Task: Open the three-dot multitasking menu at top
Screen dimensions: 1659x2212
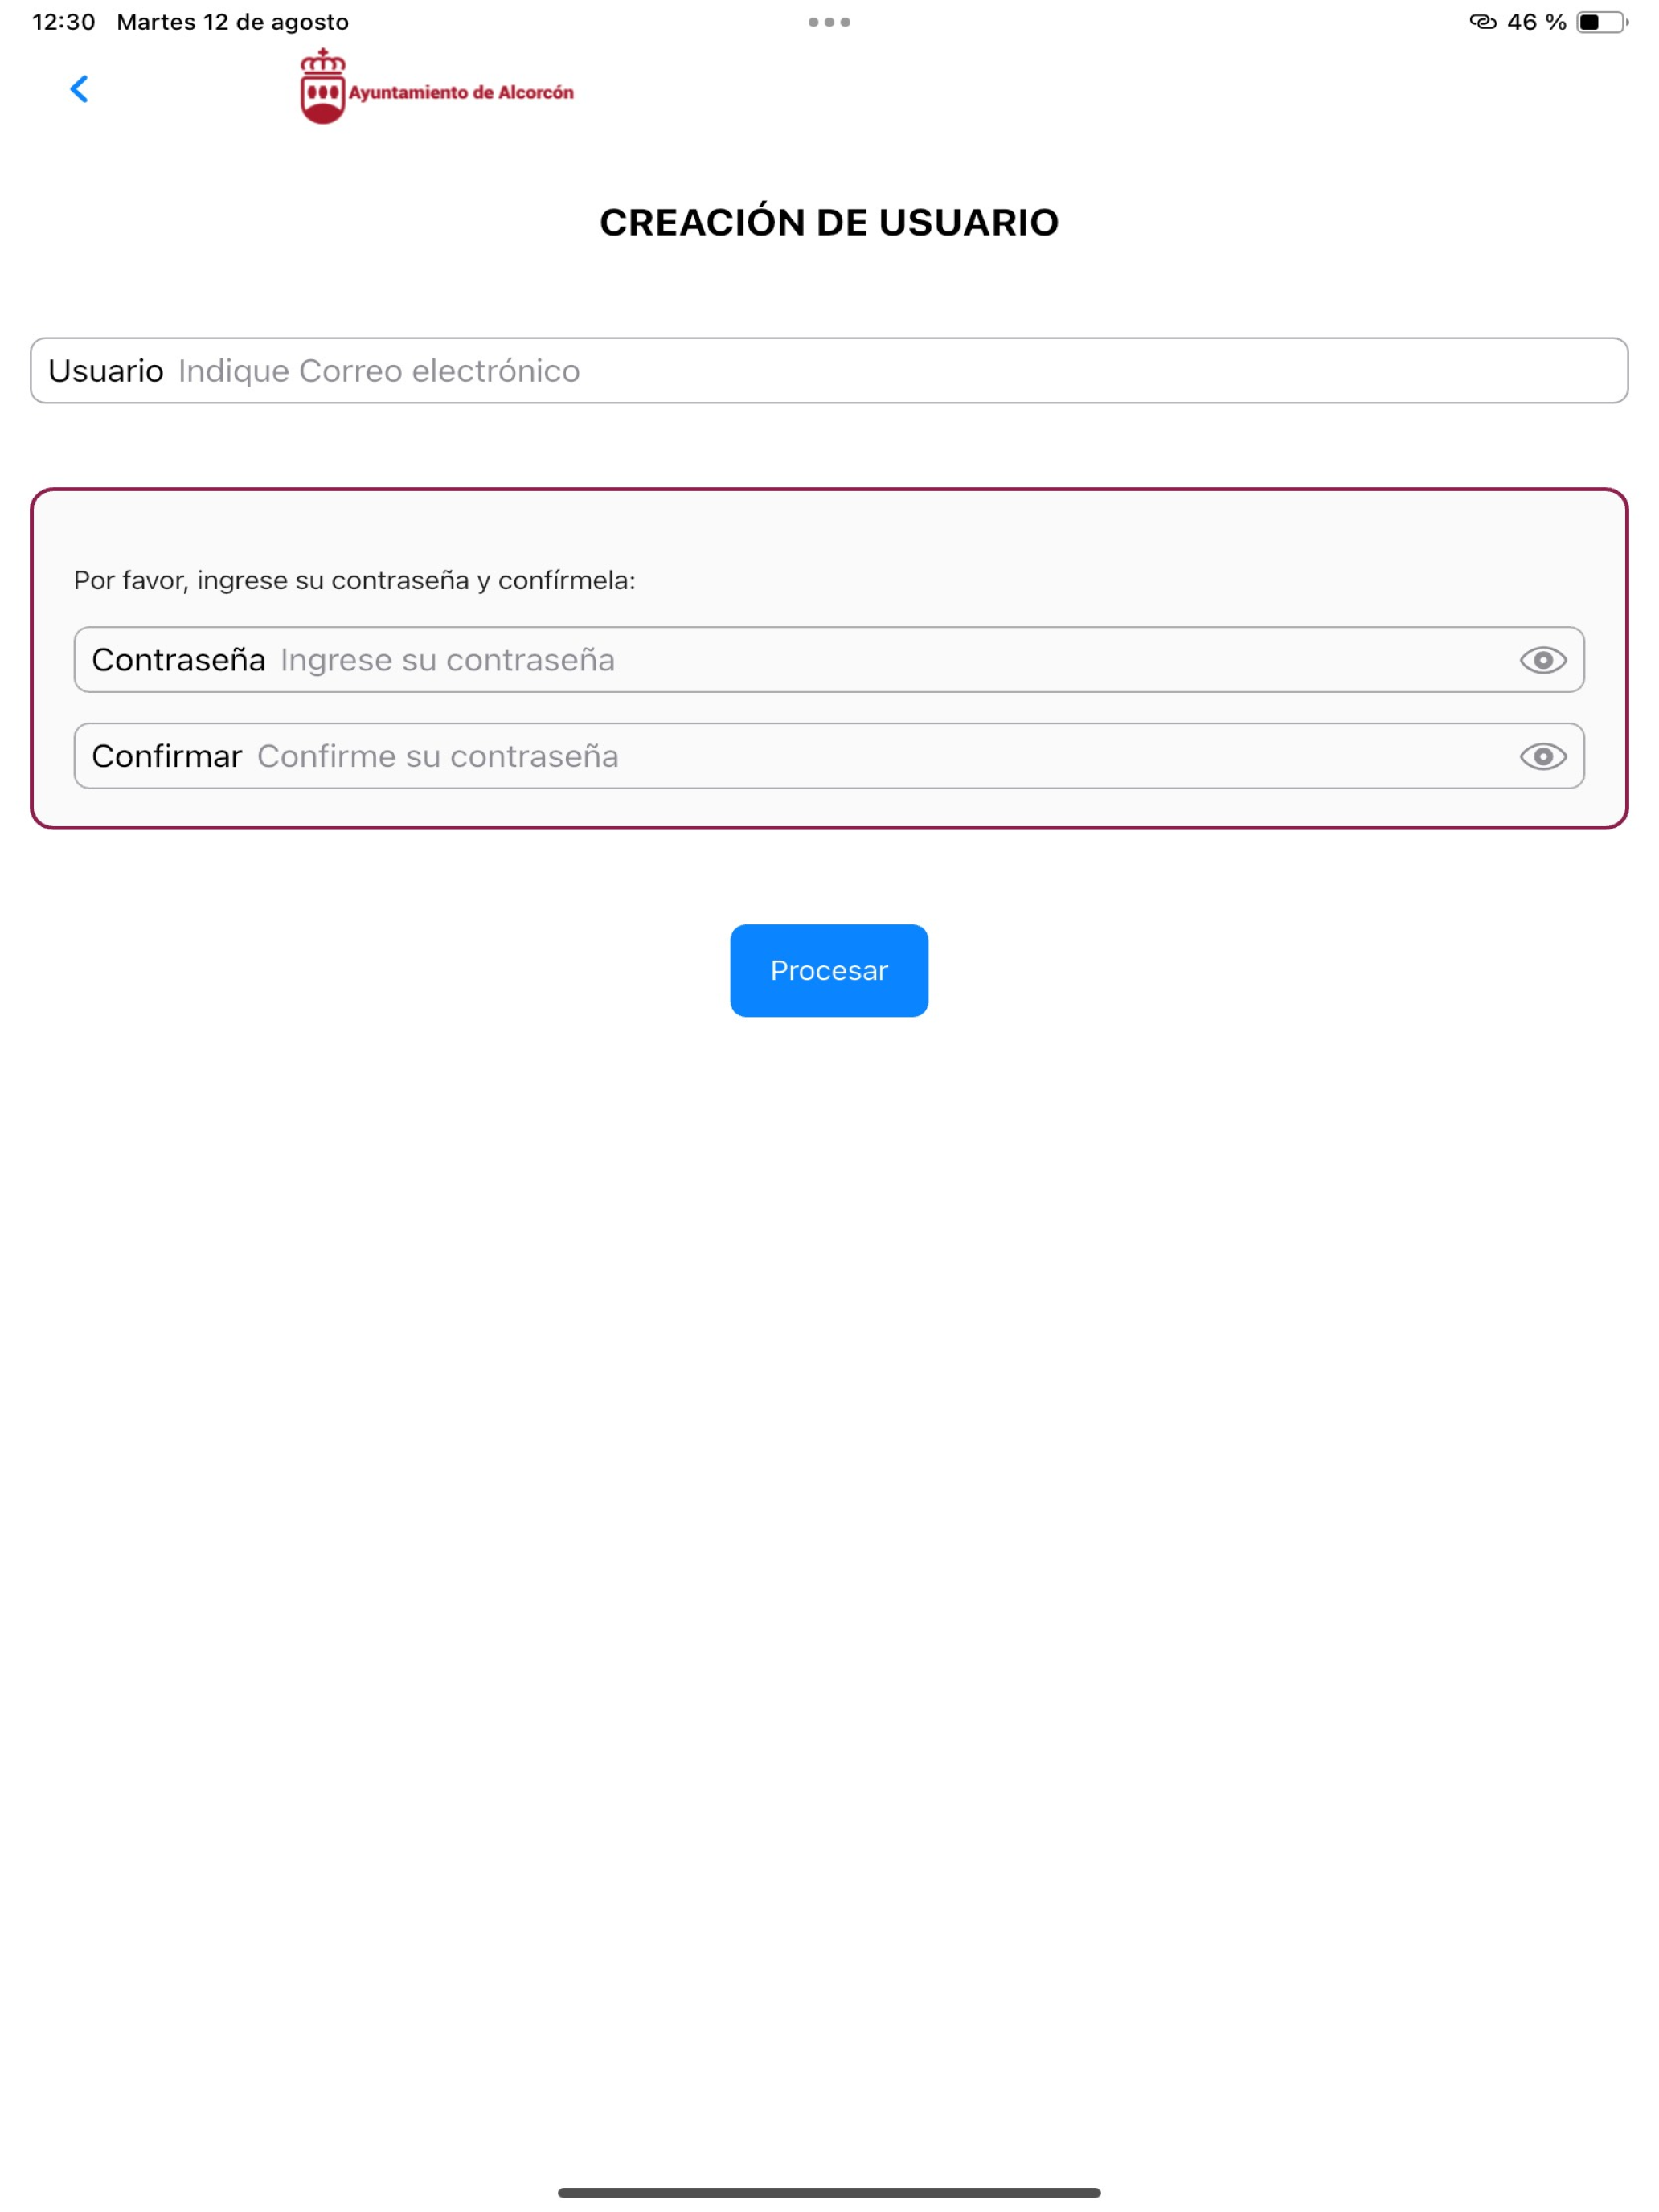Action: 829,22
